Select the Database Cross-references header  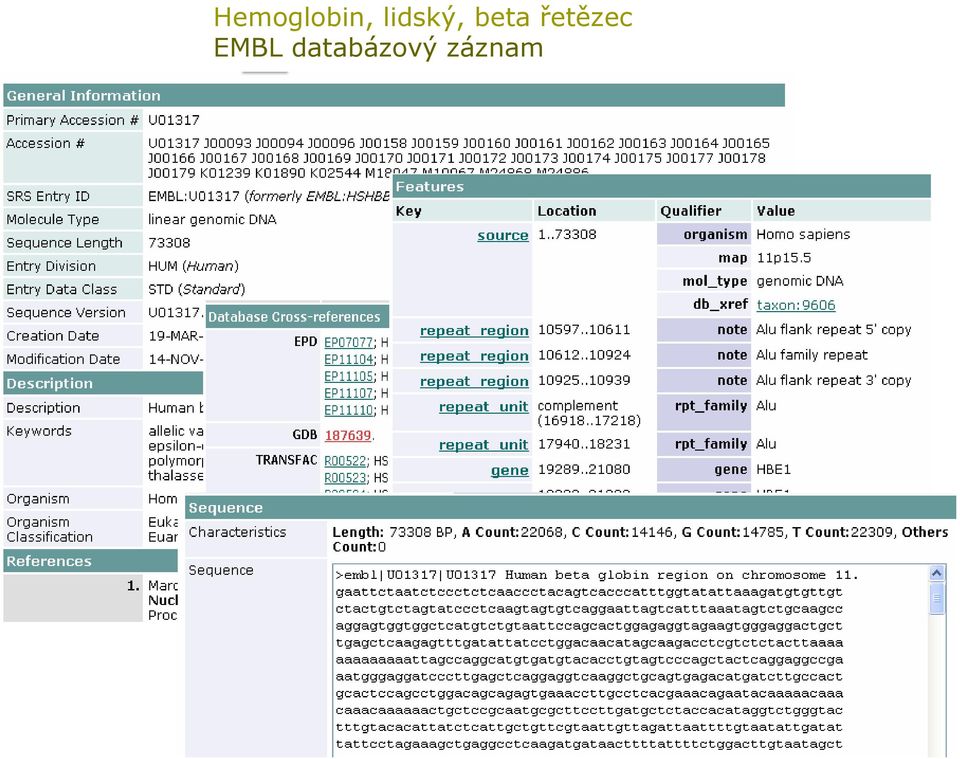297,316
